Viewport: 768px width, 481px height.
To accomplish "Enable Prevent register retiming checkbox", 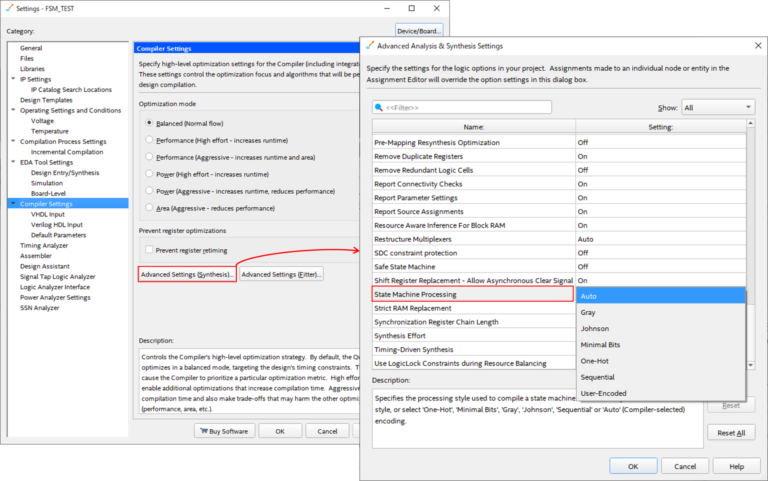I will [x=150, y=248].
